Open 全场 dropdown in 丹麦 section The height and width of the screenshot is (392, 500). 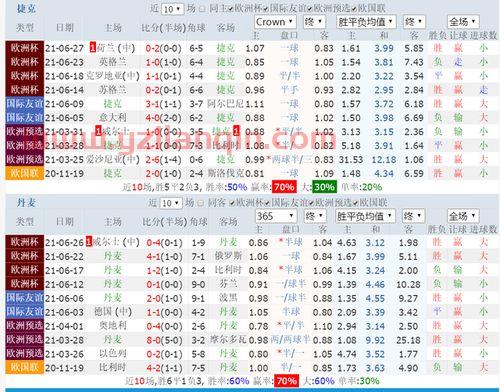pos(463,216)
